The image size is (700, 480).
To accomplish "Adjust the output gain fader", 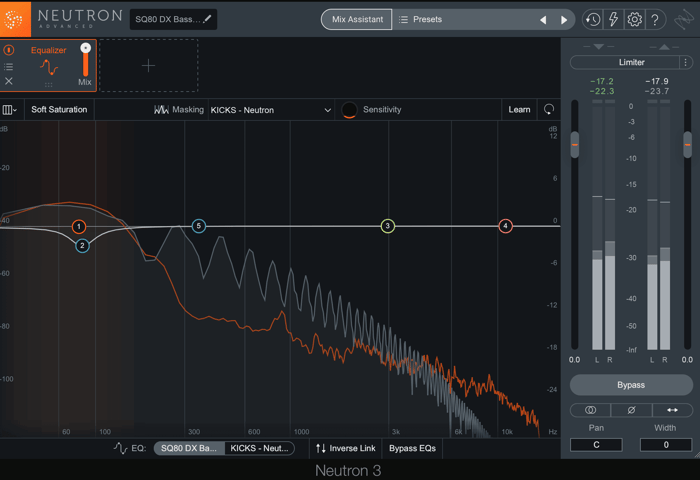I will pos(688,145).
